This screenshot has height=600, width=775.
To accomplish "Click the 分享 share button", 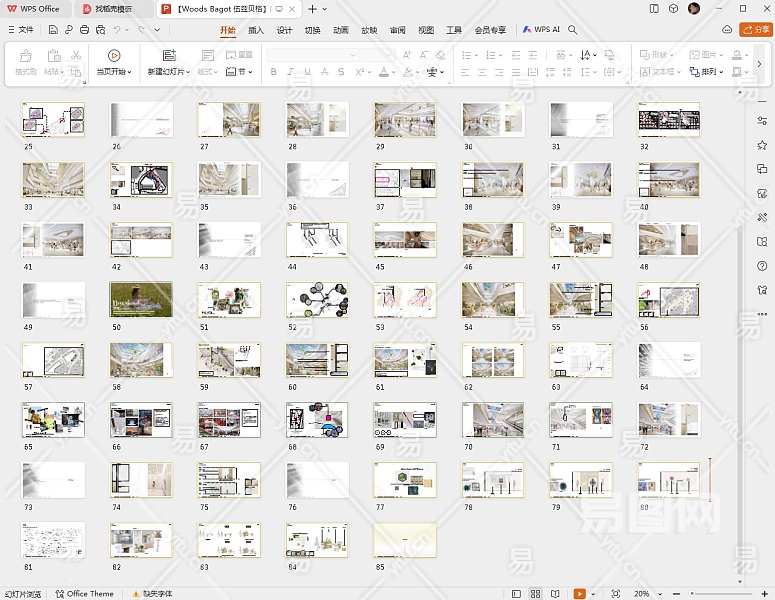I will click(756, 30).
